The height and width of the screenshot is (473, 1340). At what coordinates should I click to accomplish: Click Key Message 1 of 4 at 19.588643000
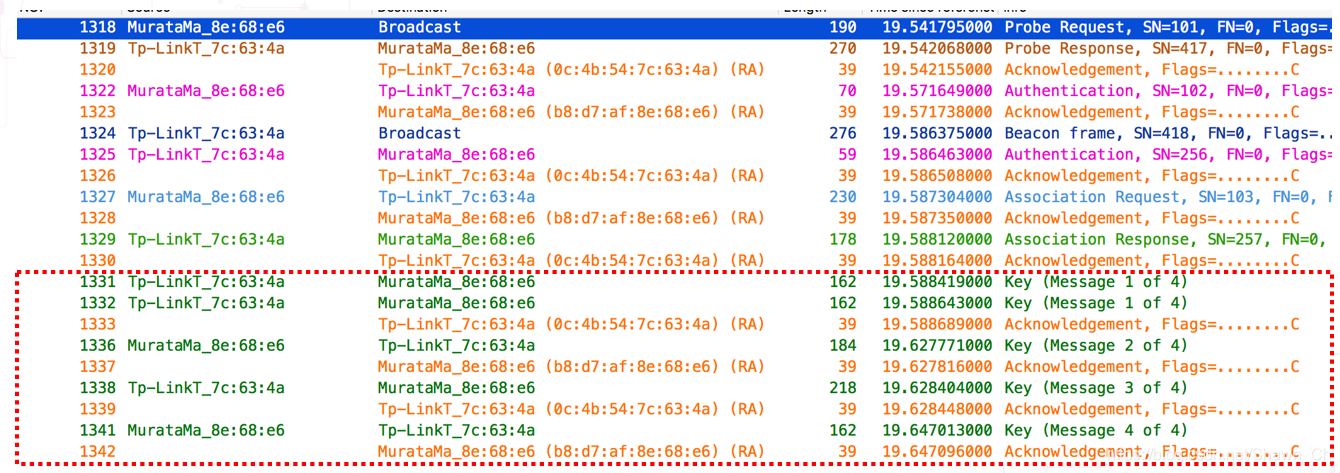pyautogui.click(x=1096, y=303)
